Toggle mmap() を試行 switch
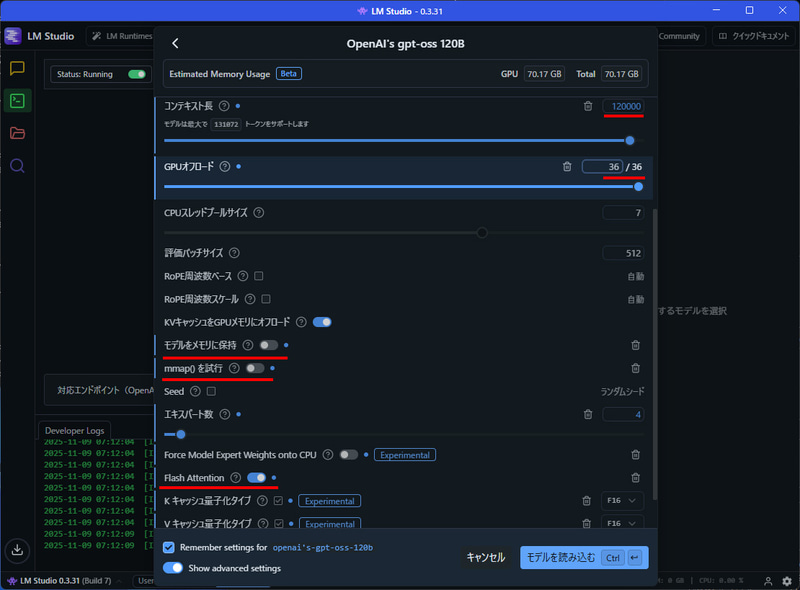Screen dimensions: 800x590 click(255, 368)
